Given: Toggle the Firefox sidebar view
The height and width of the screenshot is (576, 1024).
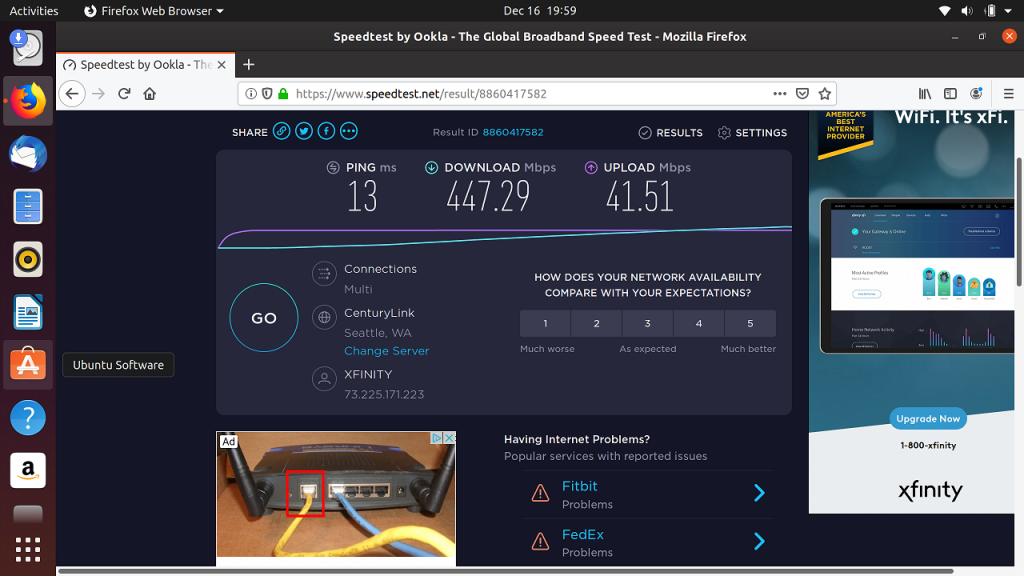Looking at the screenshot, I should [950, 94].
